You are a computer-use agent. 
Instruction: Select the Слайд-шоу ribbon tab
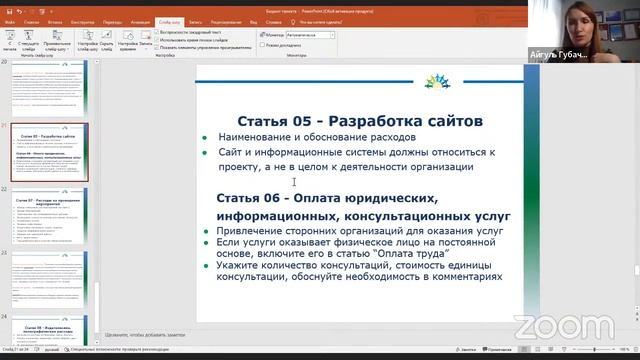click(169, 22)
